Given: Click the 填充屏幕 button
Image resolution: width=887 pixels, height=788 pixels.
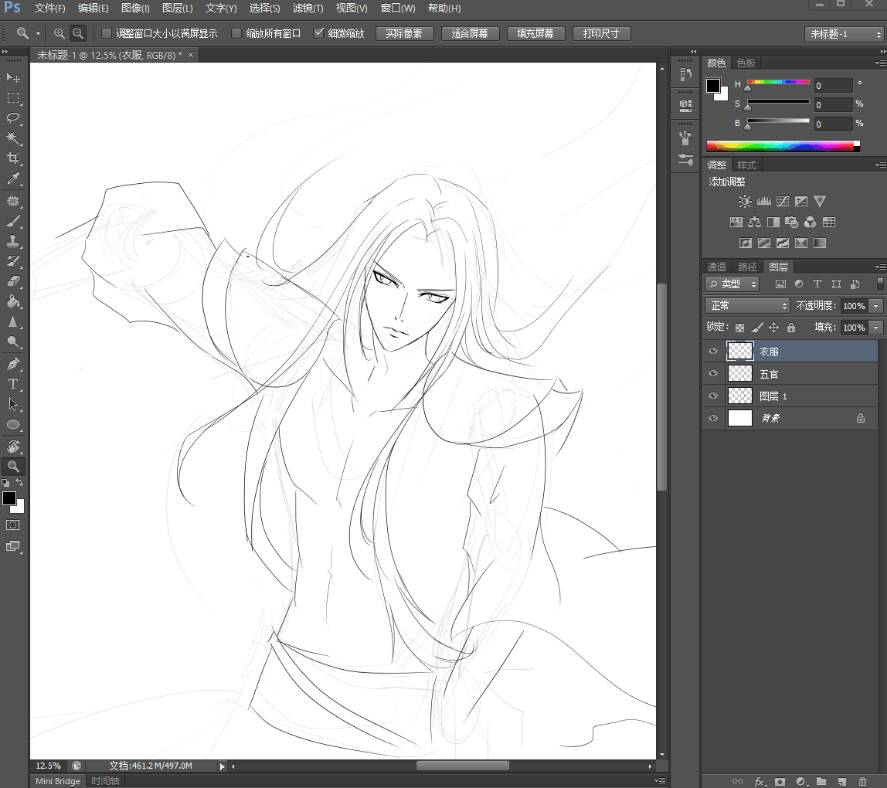Looking at the screenshot, I should (x=535, y=33).
